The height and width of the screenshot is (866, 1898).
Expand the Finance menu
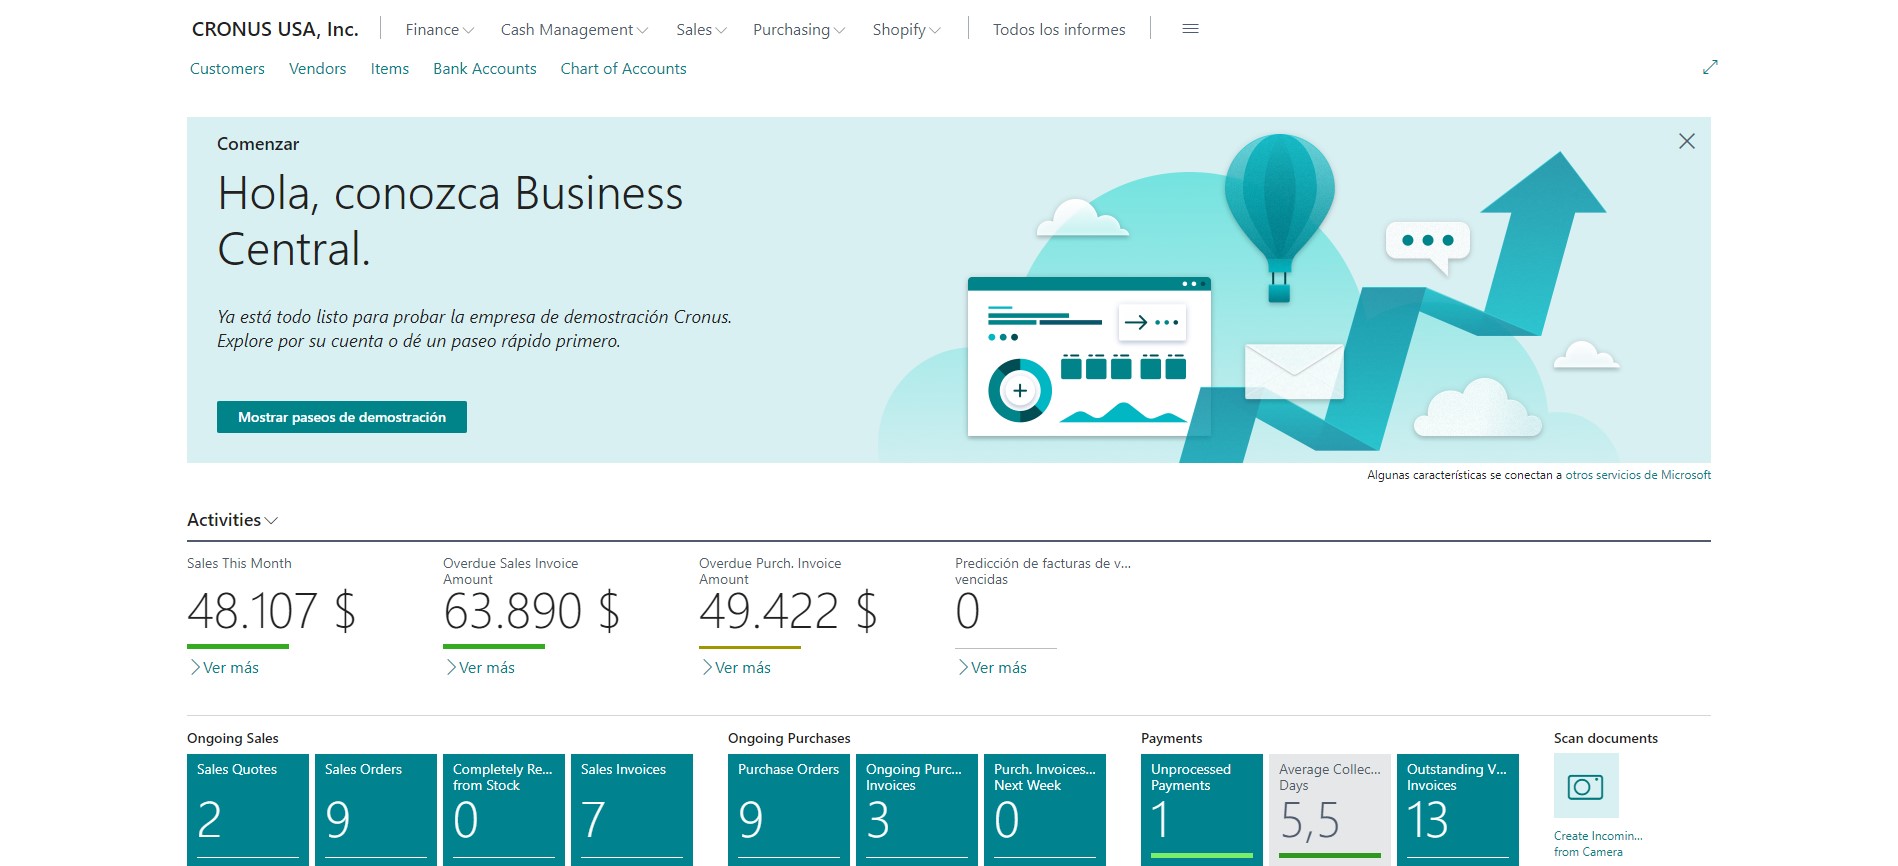pos(439,30)
